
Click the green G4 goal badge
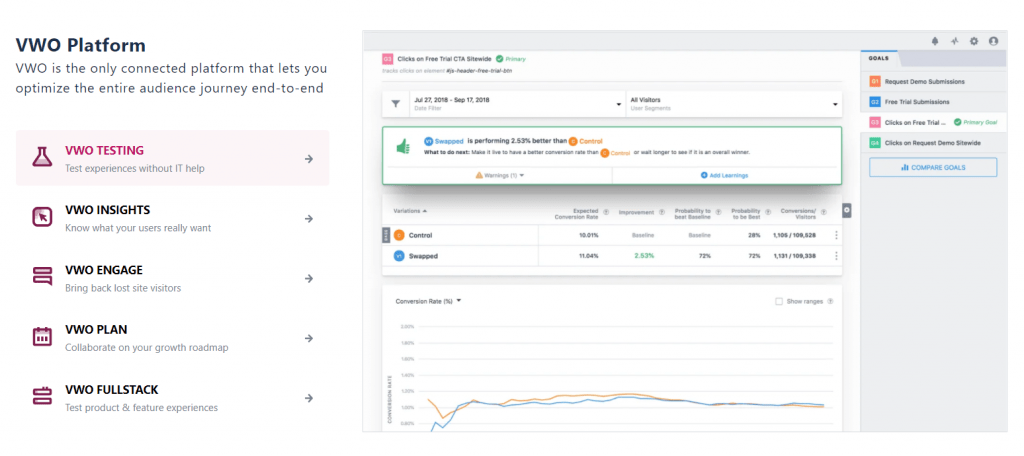[874, 142]
